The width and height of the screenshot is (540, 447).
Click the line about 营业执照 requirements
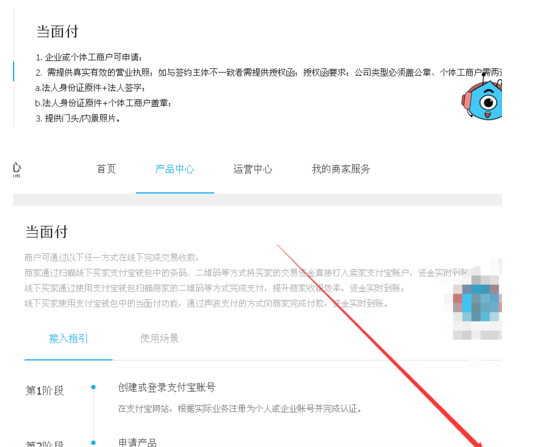(269, 72)
